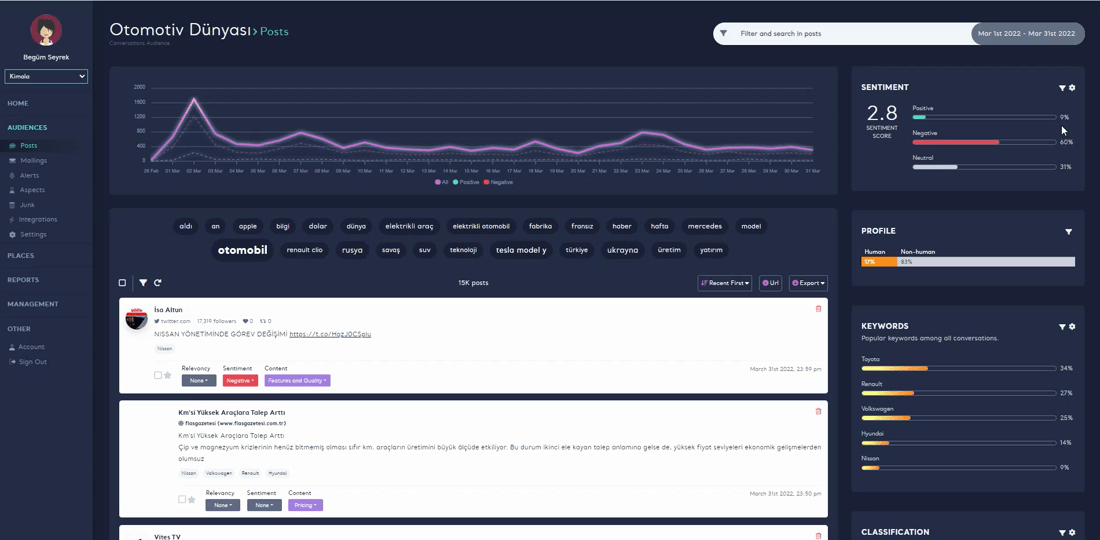Click the refresh icon above the posts list
1100x540 pixels.
pos(157,283)
